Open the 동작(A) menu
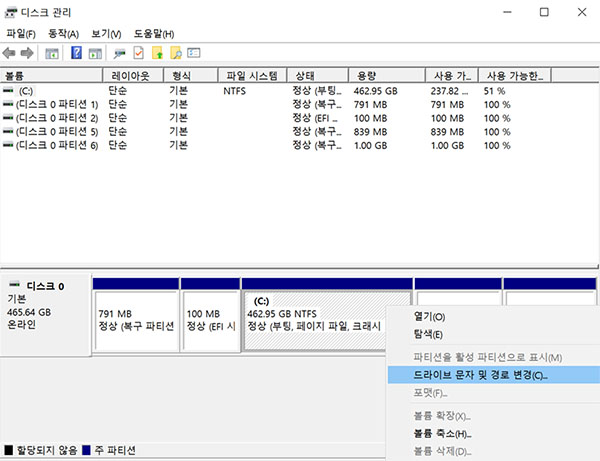This screenshot has height=461, width=600. 63,33
